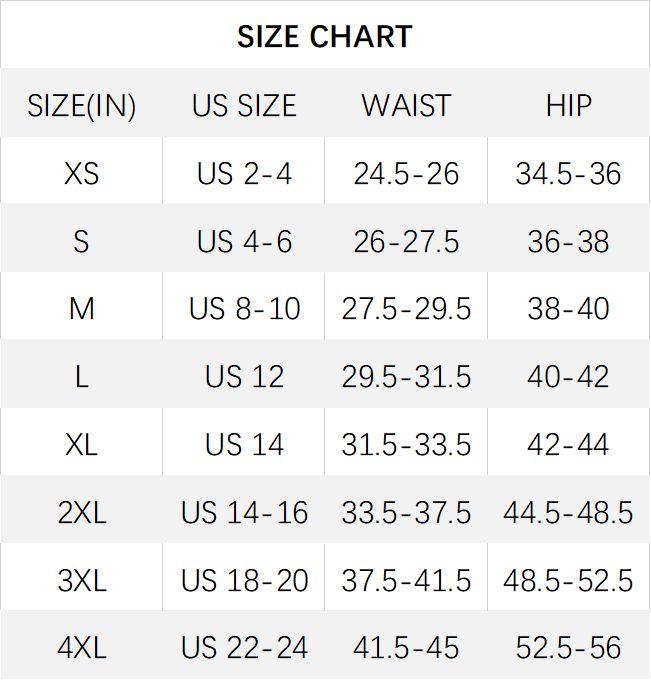
Task: Click the HIP column header
Action: coord(568,106)
